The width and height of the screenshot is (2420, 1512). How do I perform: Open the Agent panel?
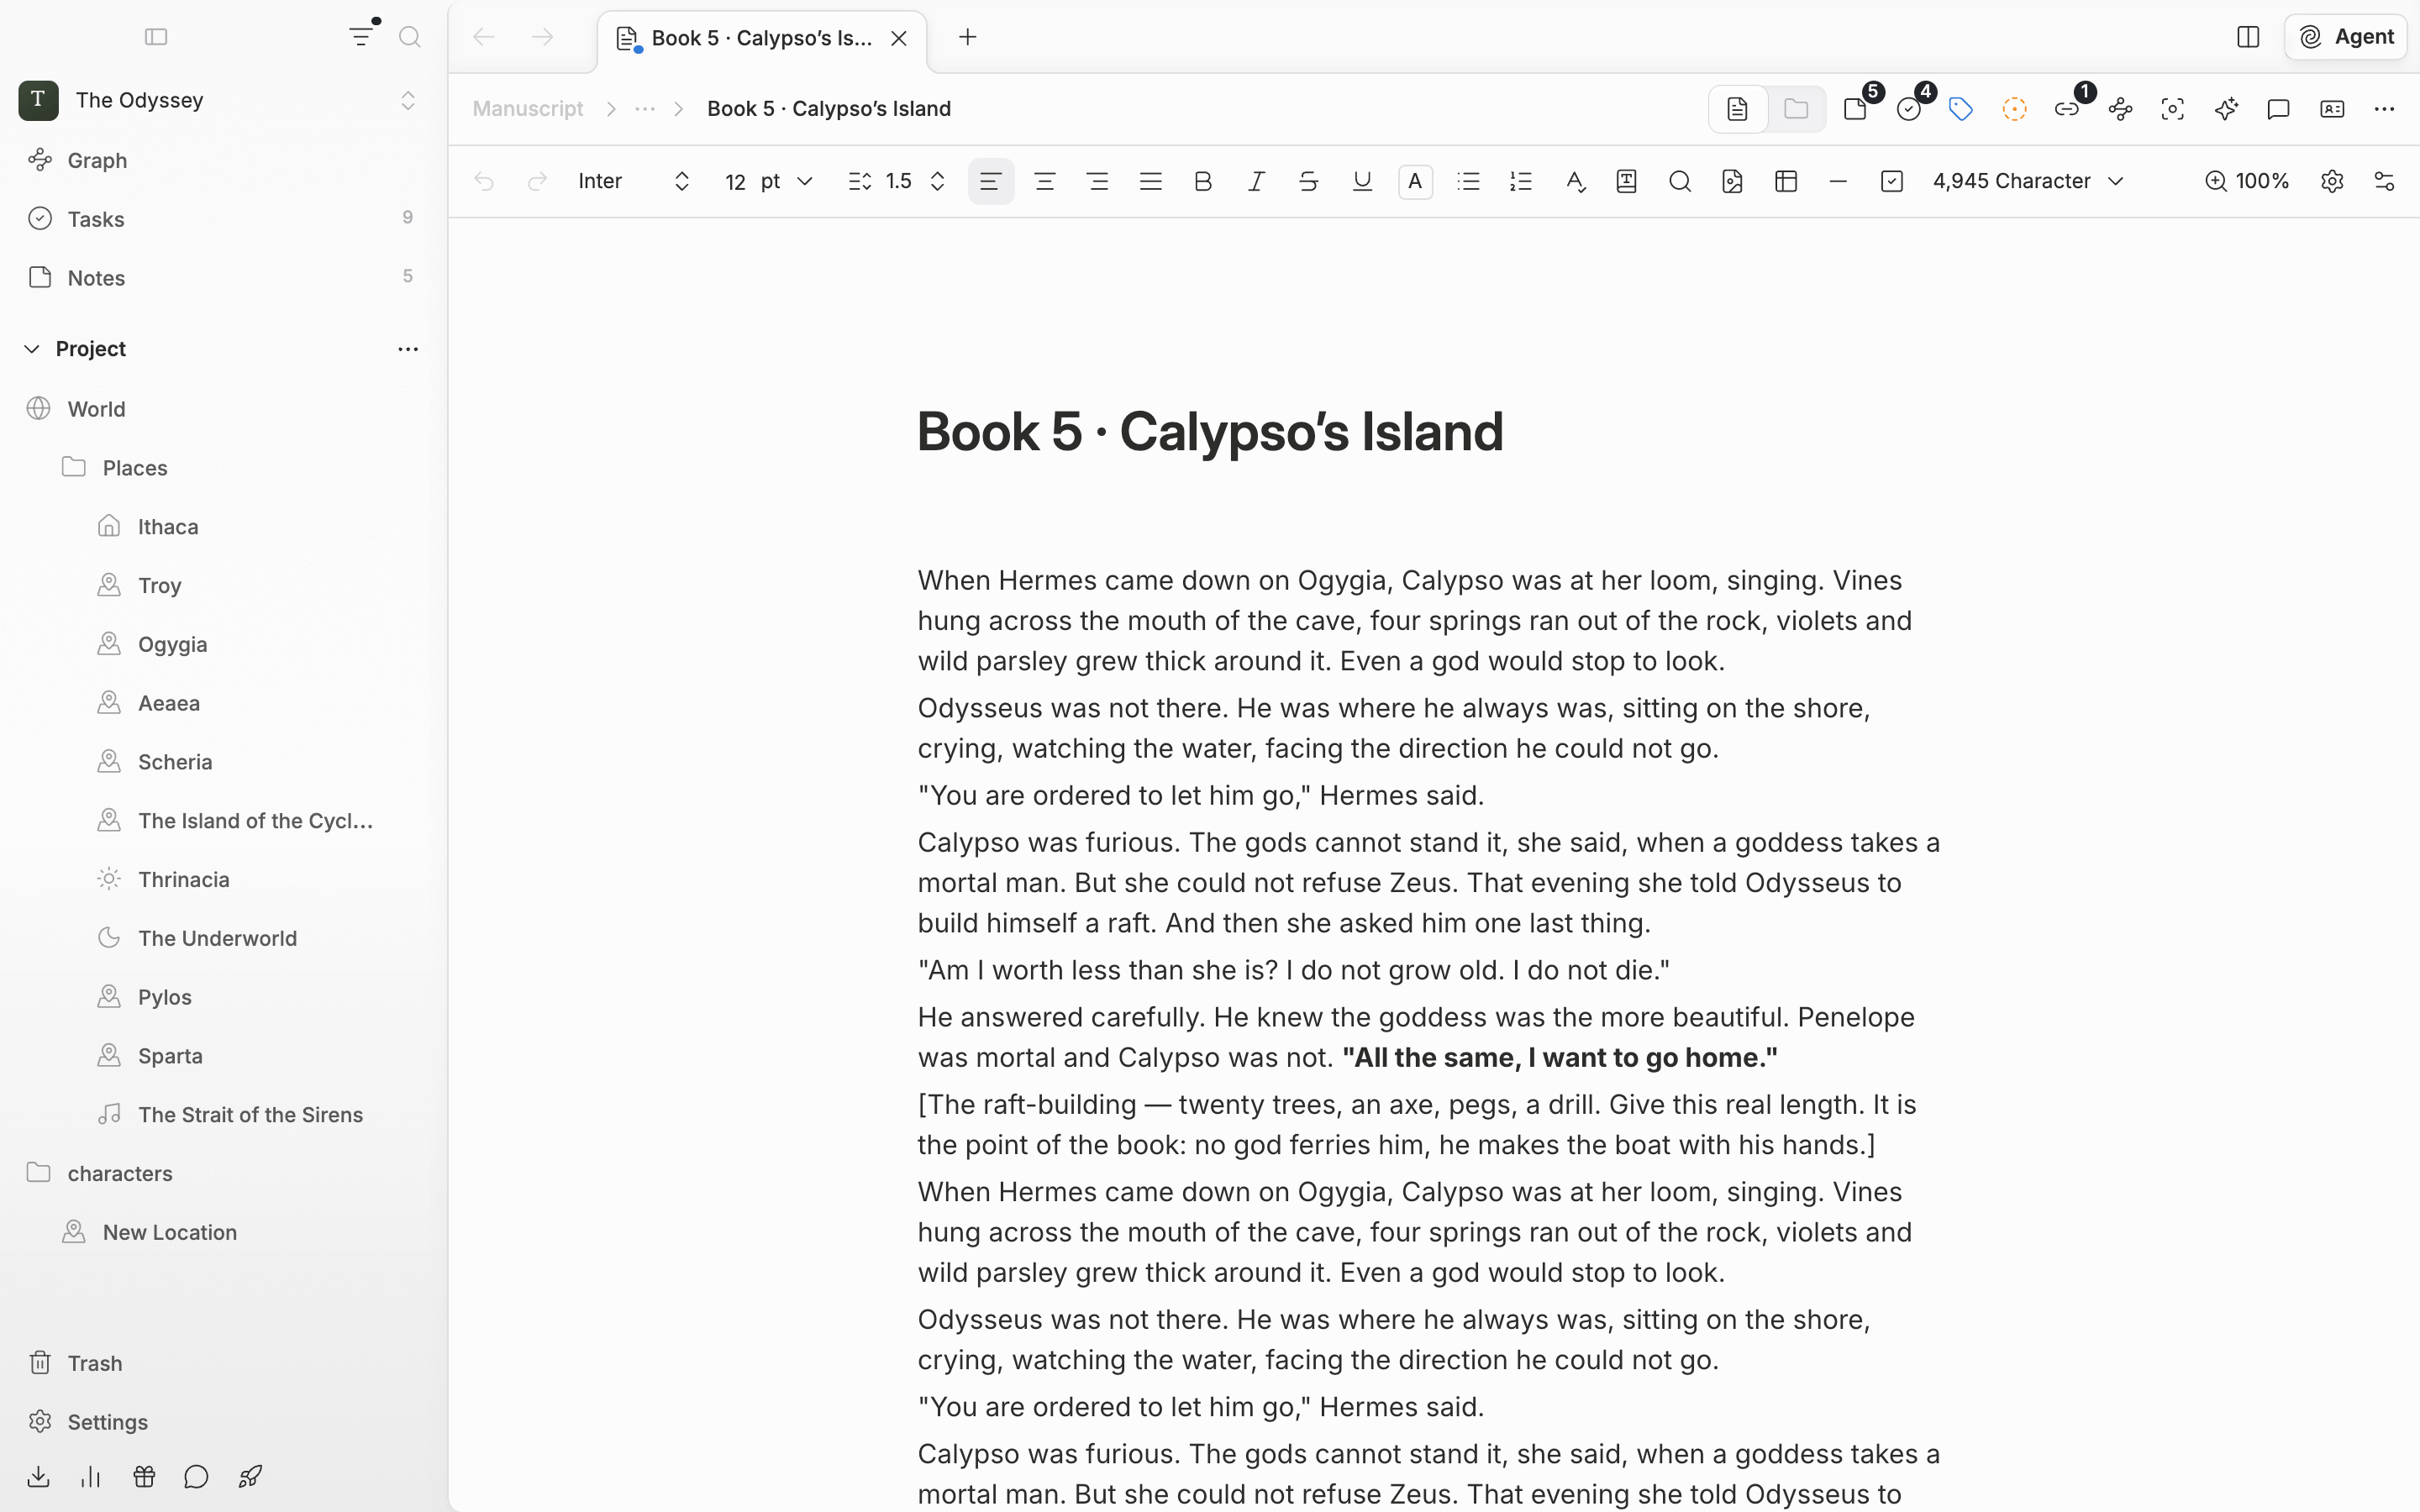tap(2345, 37)
